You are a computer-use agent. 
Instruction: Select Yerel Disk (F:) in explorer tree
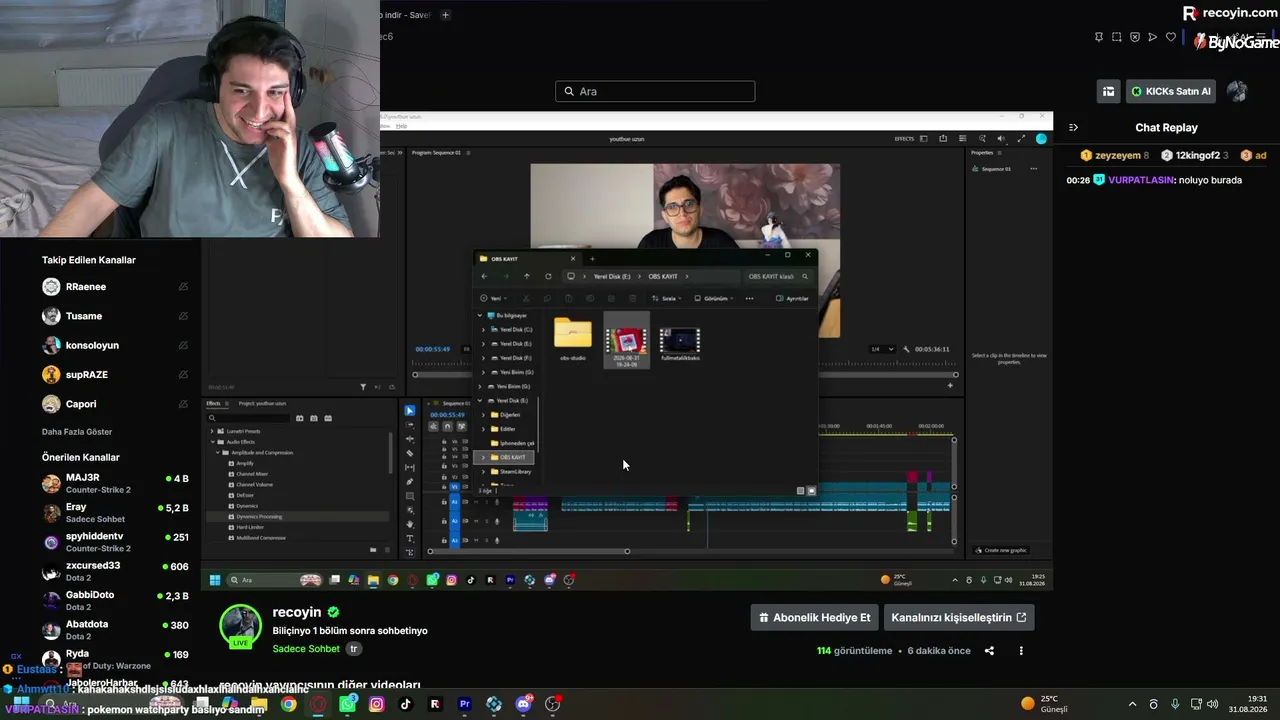click(x=516, y=358)
